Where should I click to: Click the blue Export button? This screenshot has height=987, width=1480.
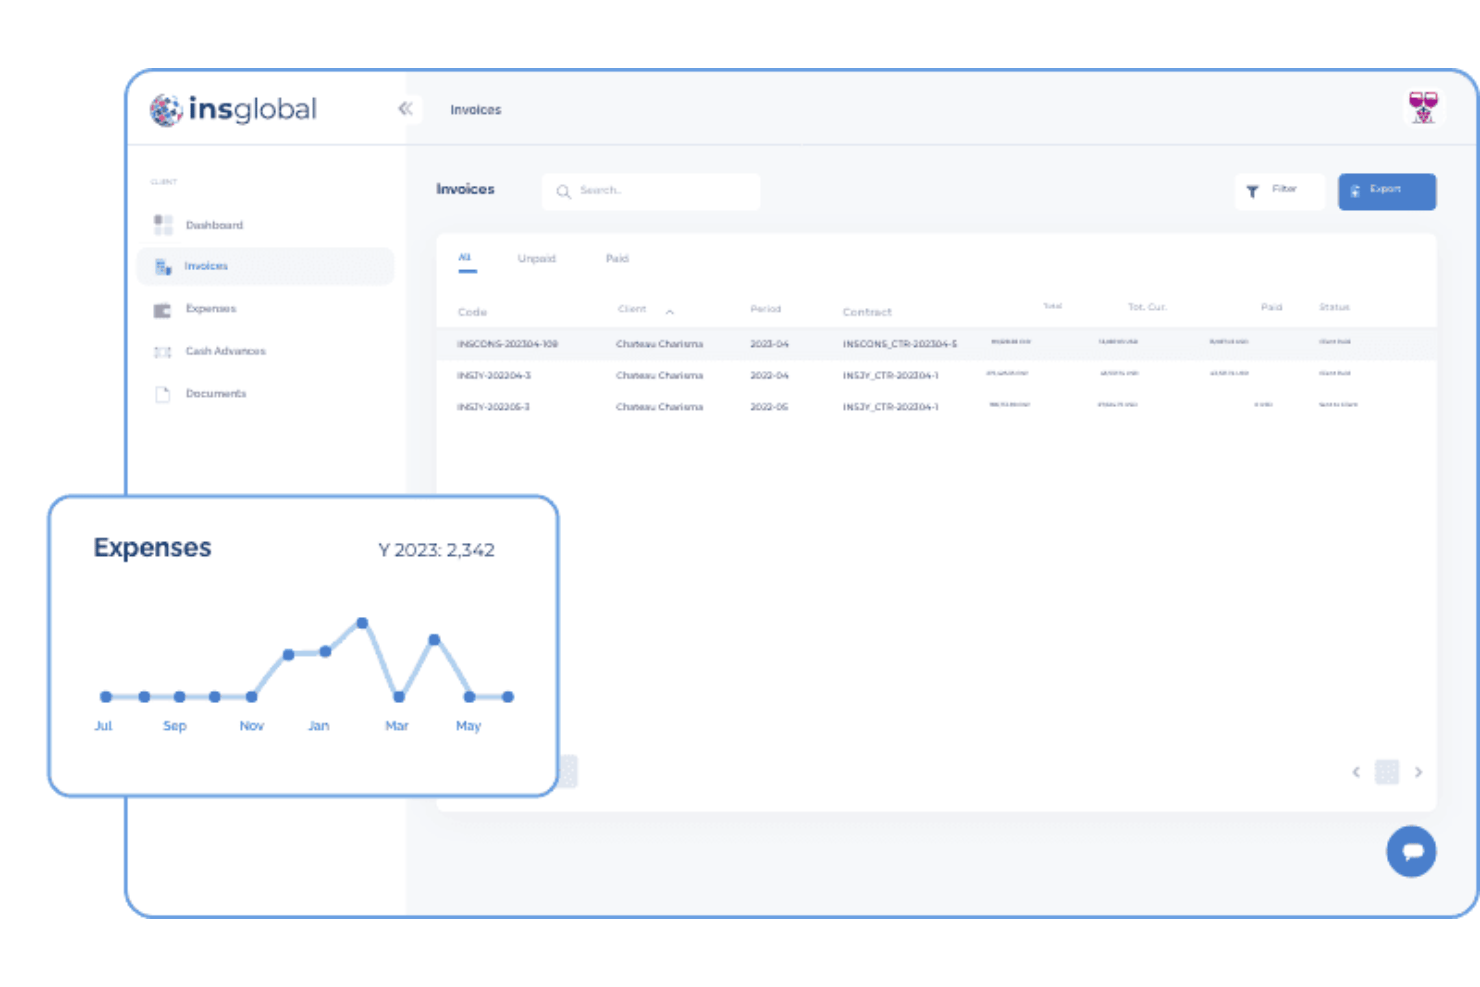point(1387,191)
